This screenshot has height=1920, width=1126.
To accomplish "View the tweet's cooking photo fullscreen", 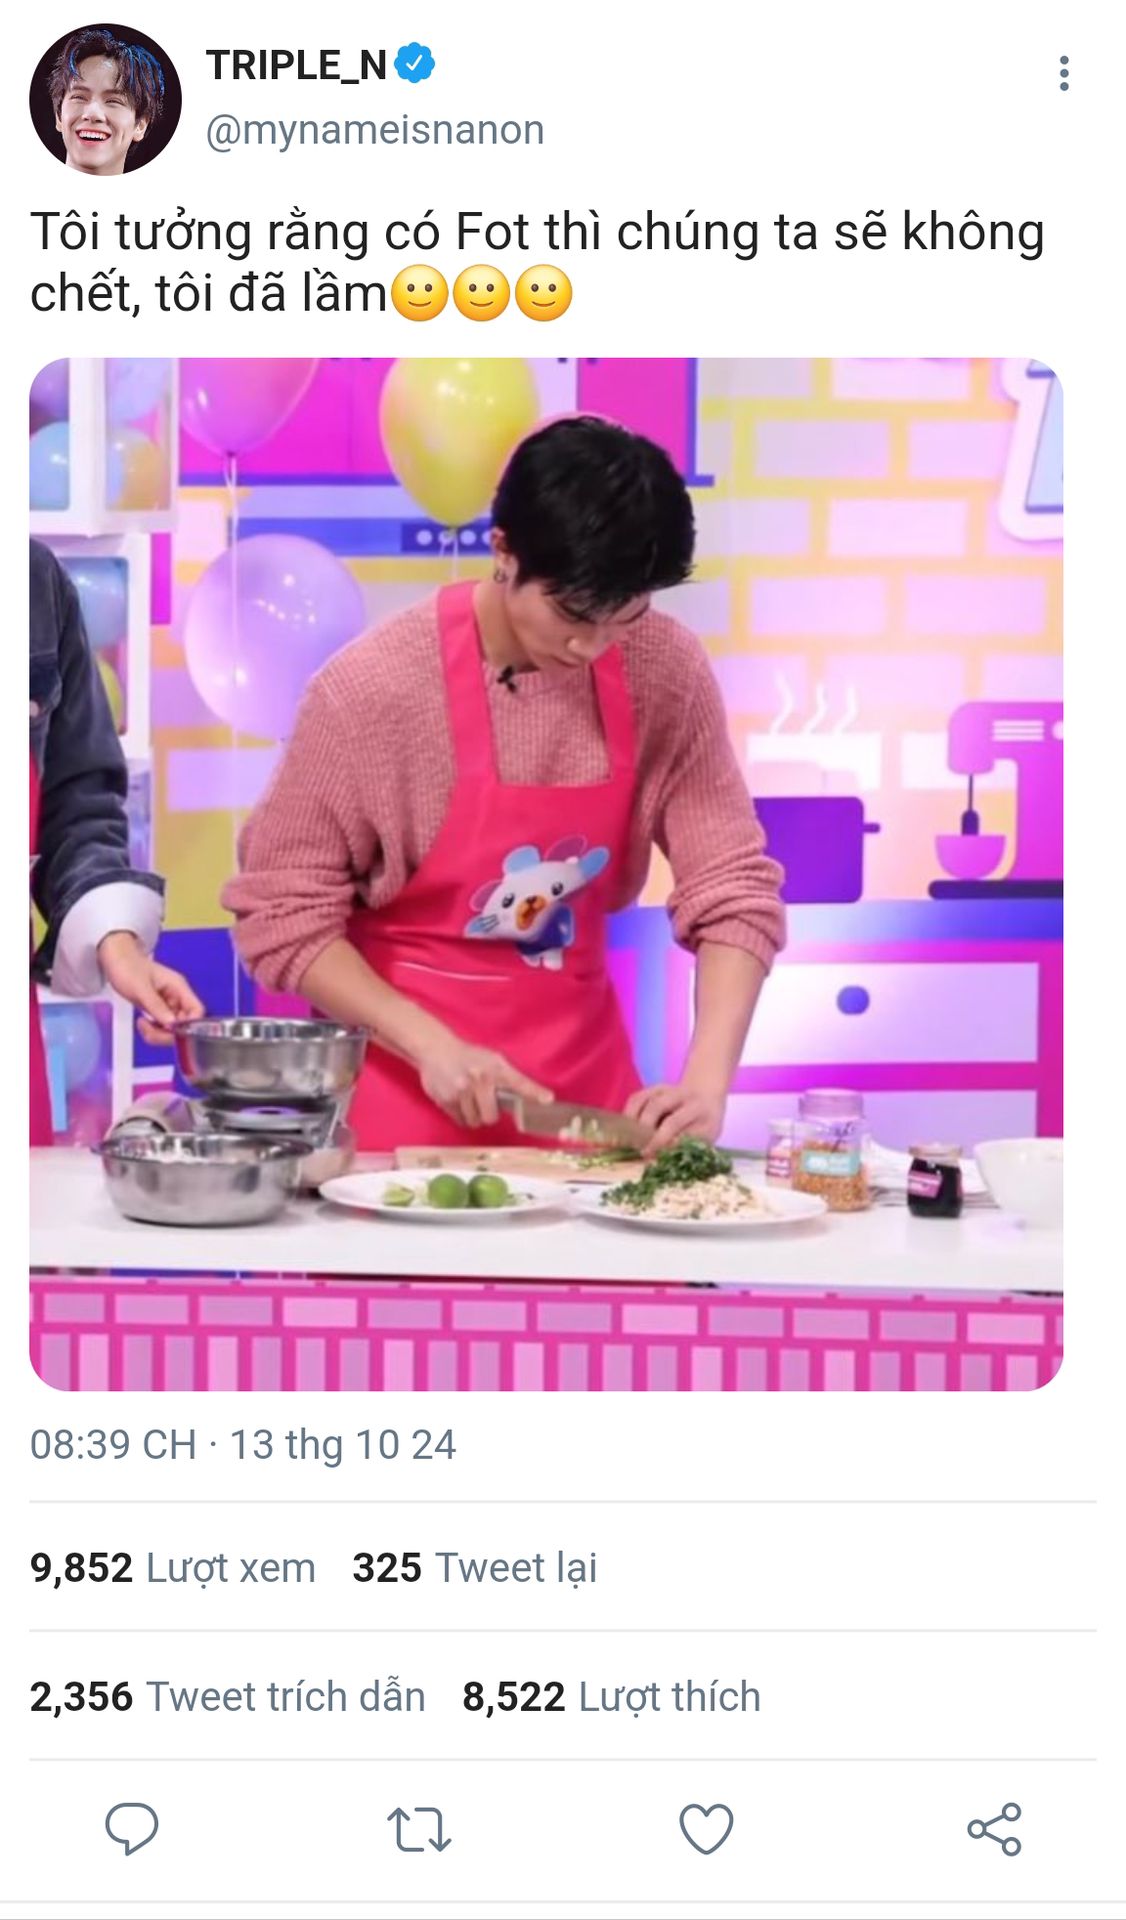I will point(546,874).
